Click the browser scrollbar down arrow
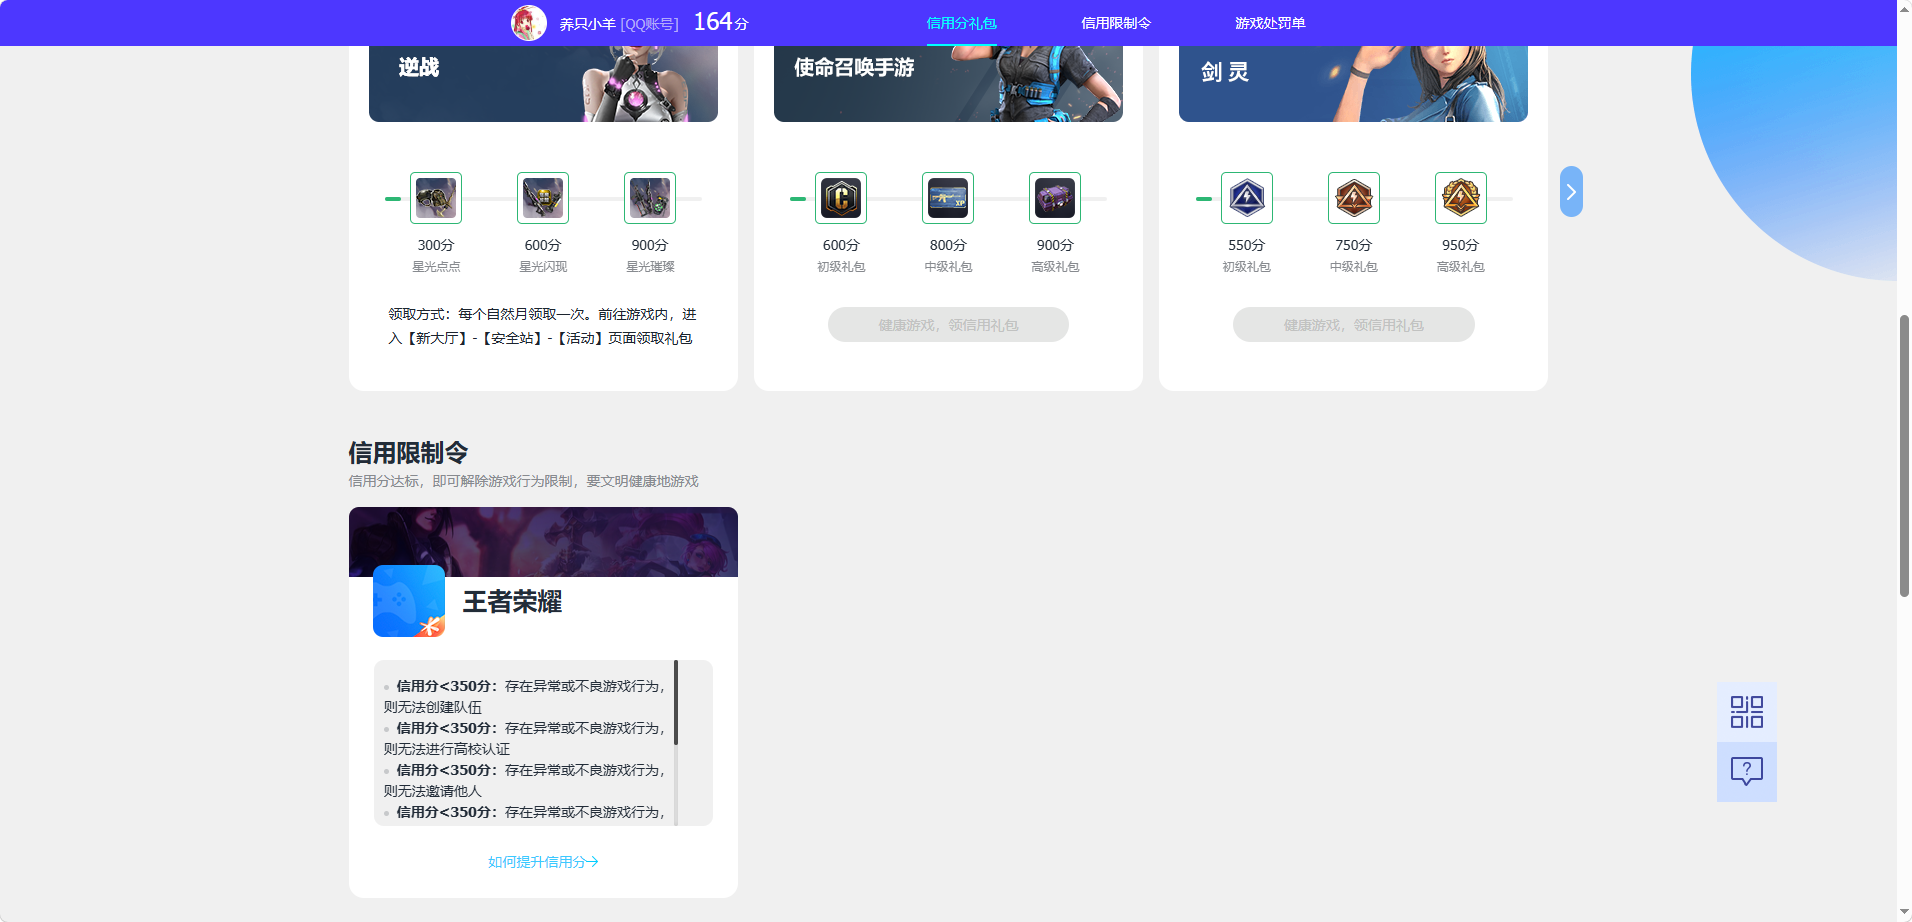The height and width of the screenshot is (922, 1912). [1904, 914]
